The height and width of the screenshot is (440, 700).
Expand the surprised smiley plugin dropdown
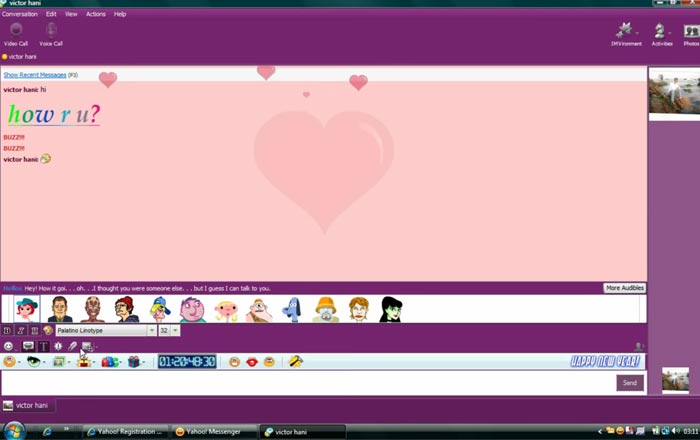click(93, 362)
